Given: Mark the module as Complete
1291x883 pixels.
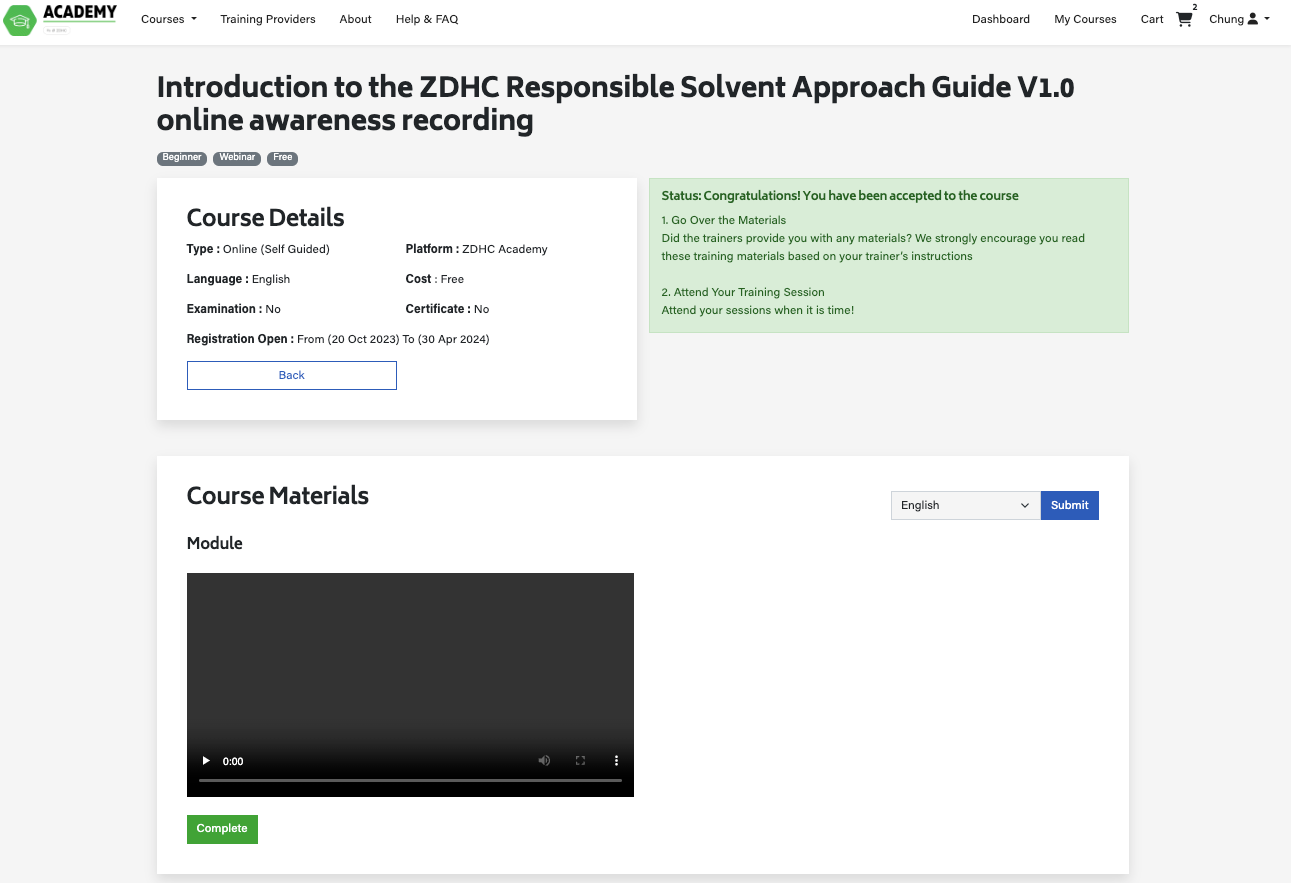Looking at the screenshot, I should pos(222,829).
